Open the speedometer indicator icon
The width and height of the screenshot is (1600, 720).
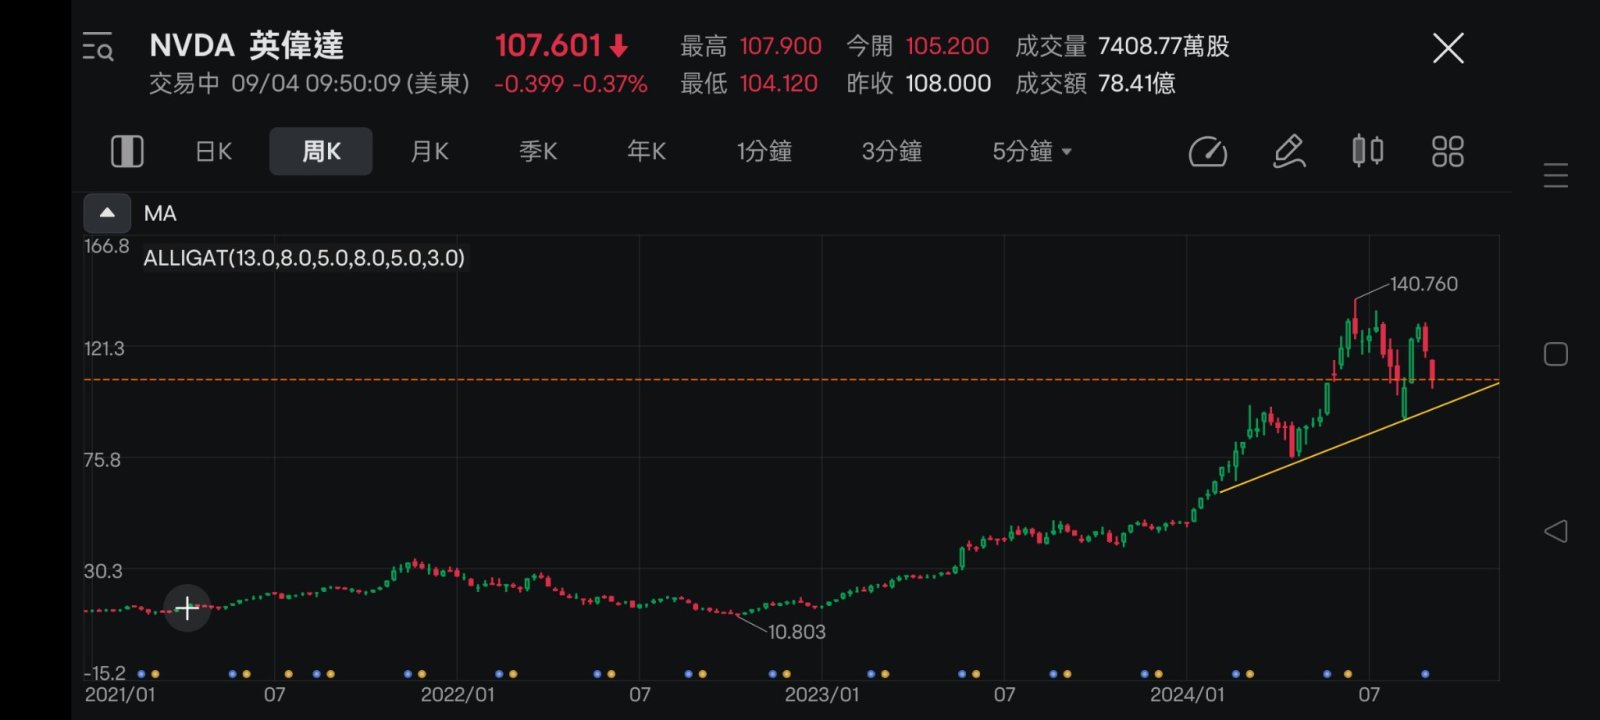pyautogui.click(x=1207, y=152)
